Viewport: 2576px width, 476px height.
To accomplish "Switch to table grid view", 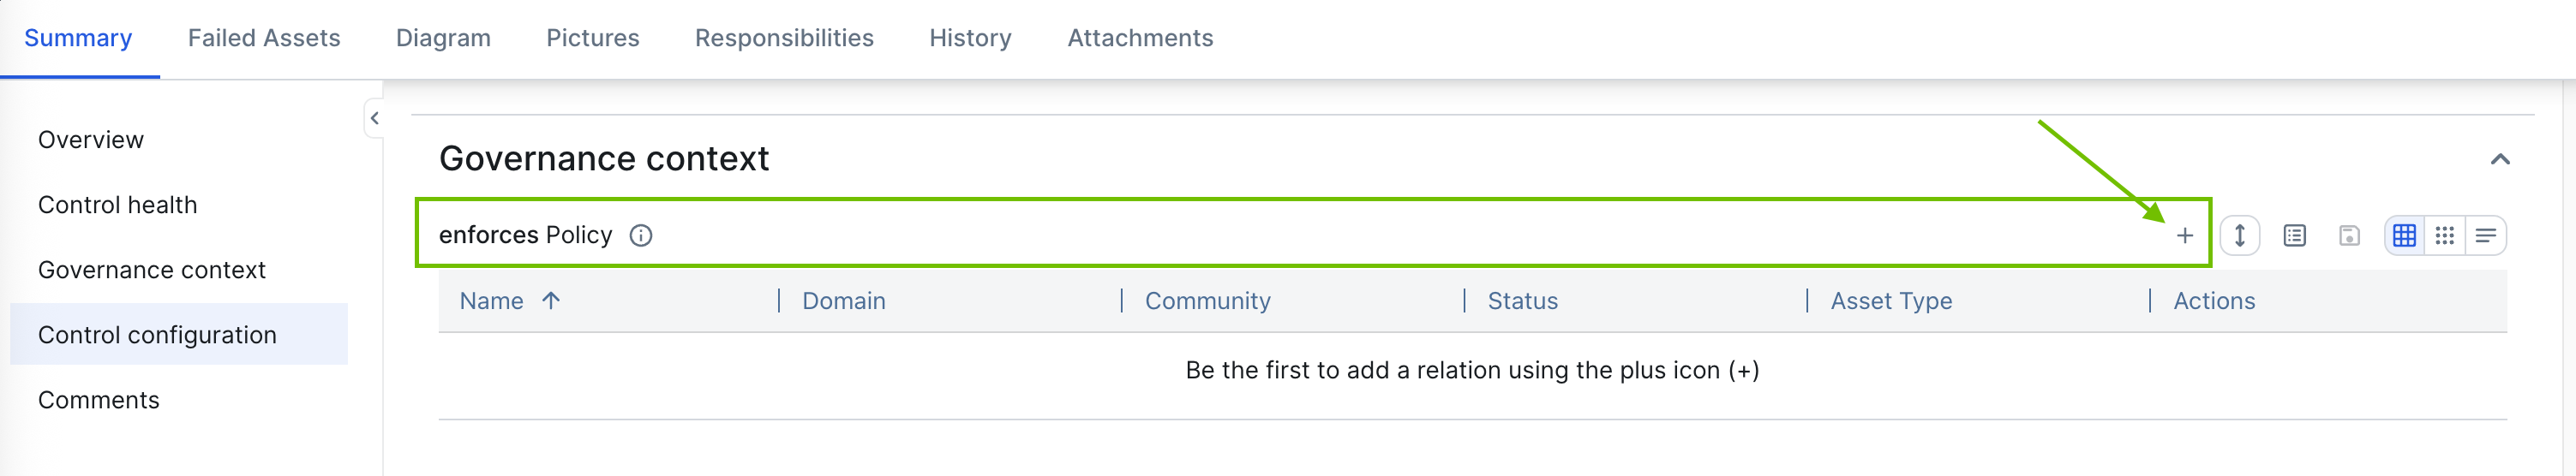I will pyautogui.click(x=2404, y=236).
